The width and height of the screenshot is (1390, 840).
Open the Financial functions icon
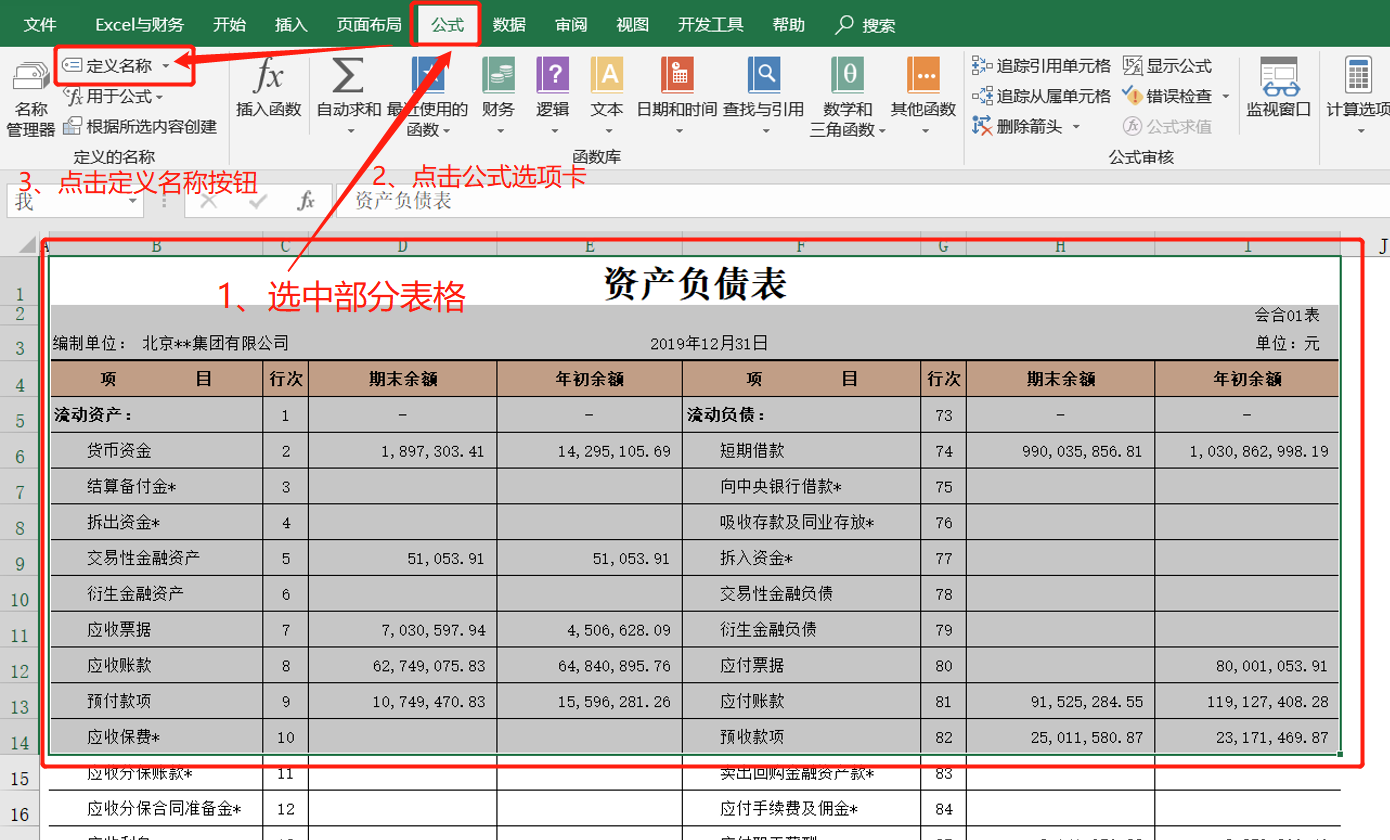pyautogui.click(x=498, y=76)
